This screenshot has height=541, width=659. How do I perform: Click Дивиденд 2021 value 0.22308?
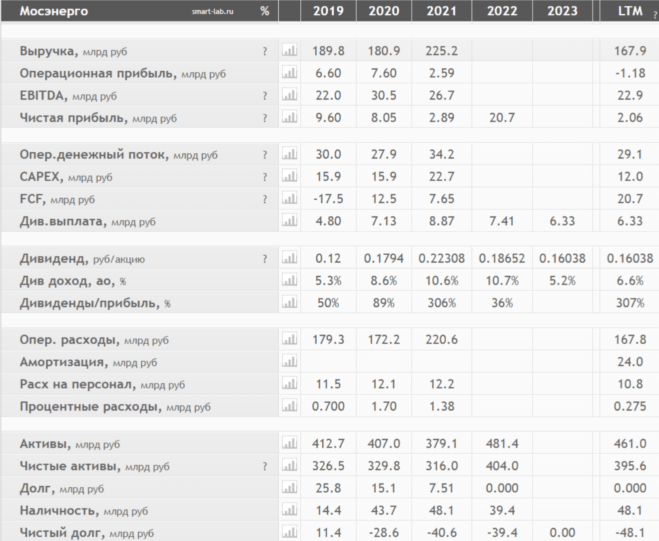(441, 258)
